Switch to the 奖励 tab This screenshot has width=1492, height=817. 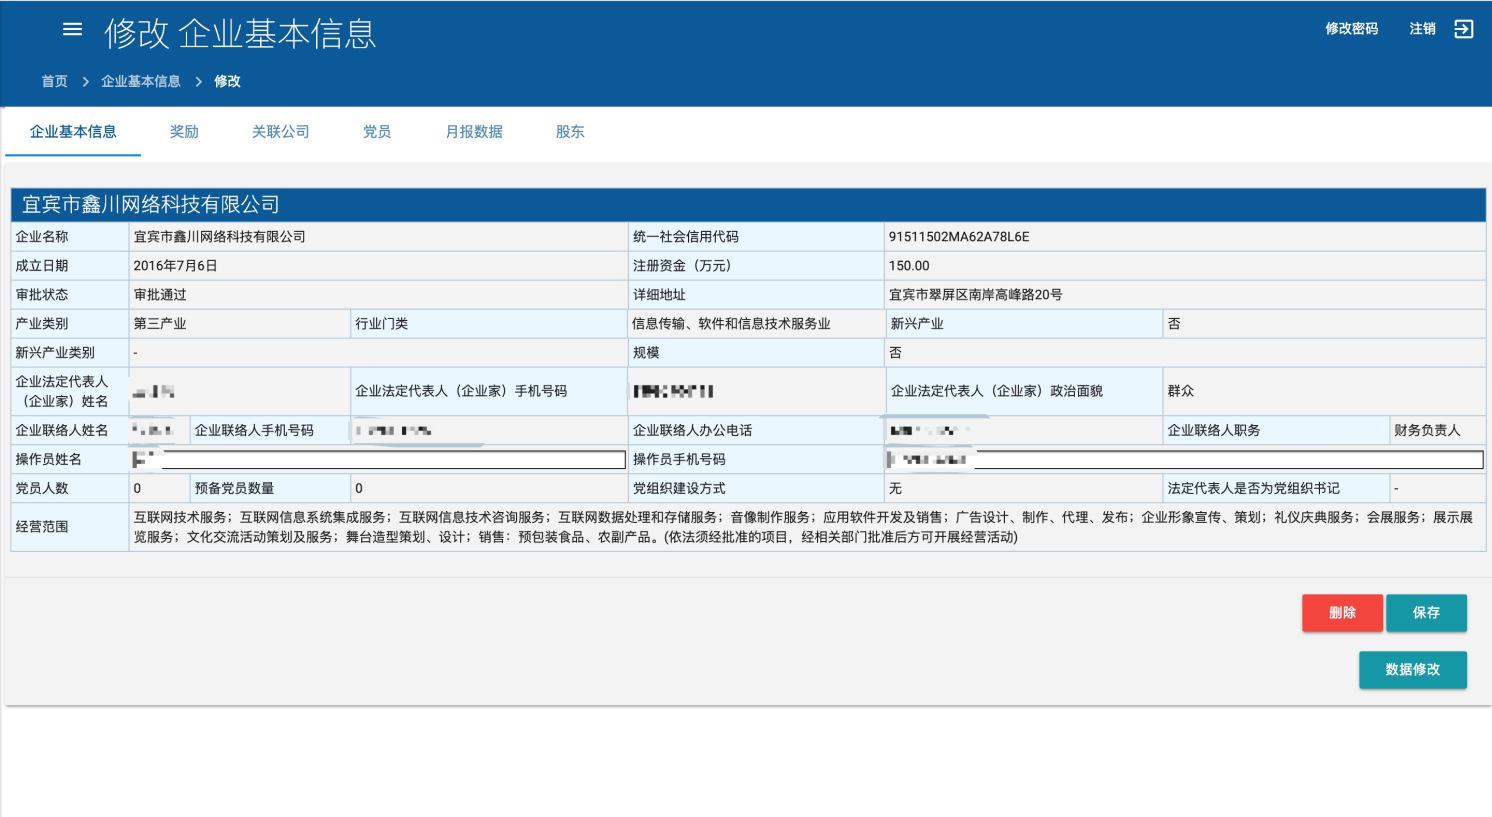coord(184,132)
